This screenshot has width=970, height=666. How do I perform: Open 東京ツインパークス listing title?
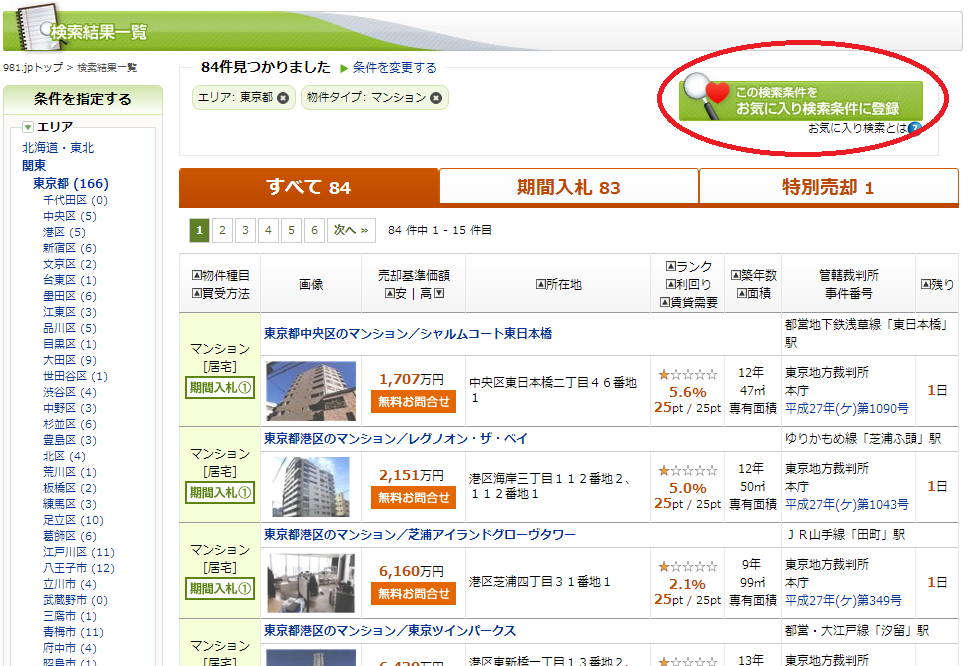[390, 630]
